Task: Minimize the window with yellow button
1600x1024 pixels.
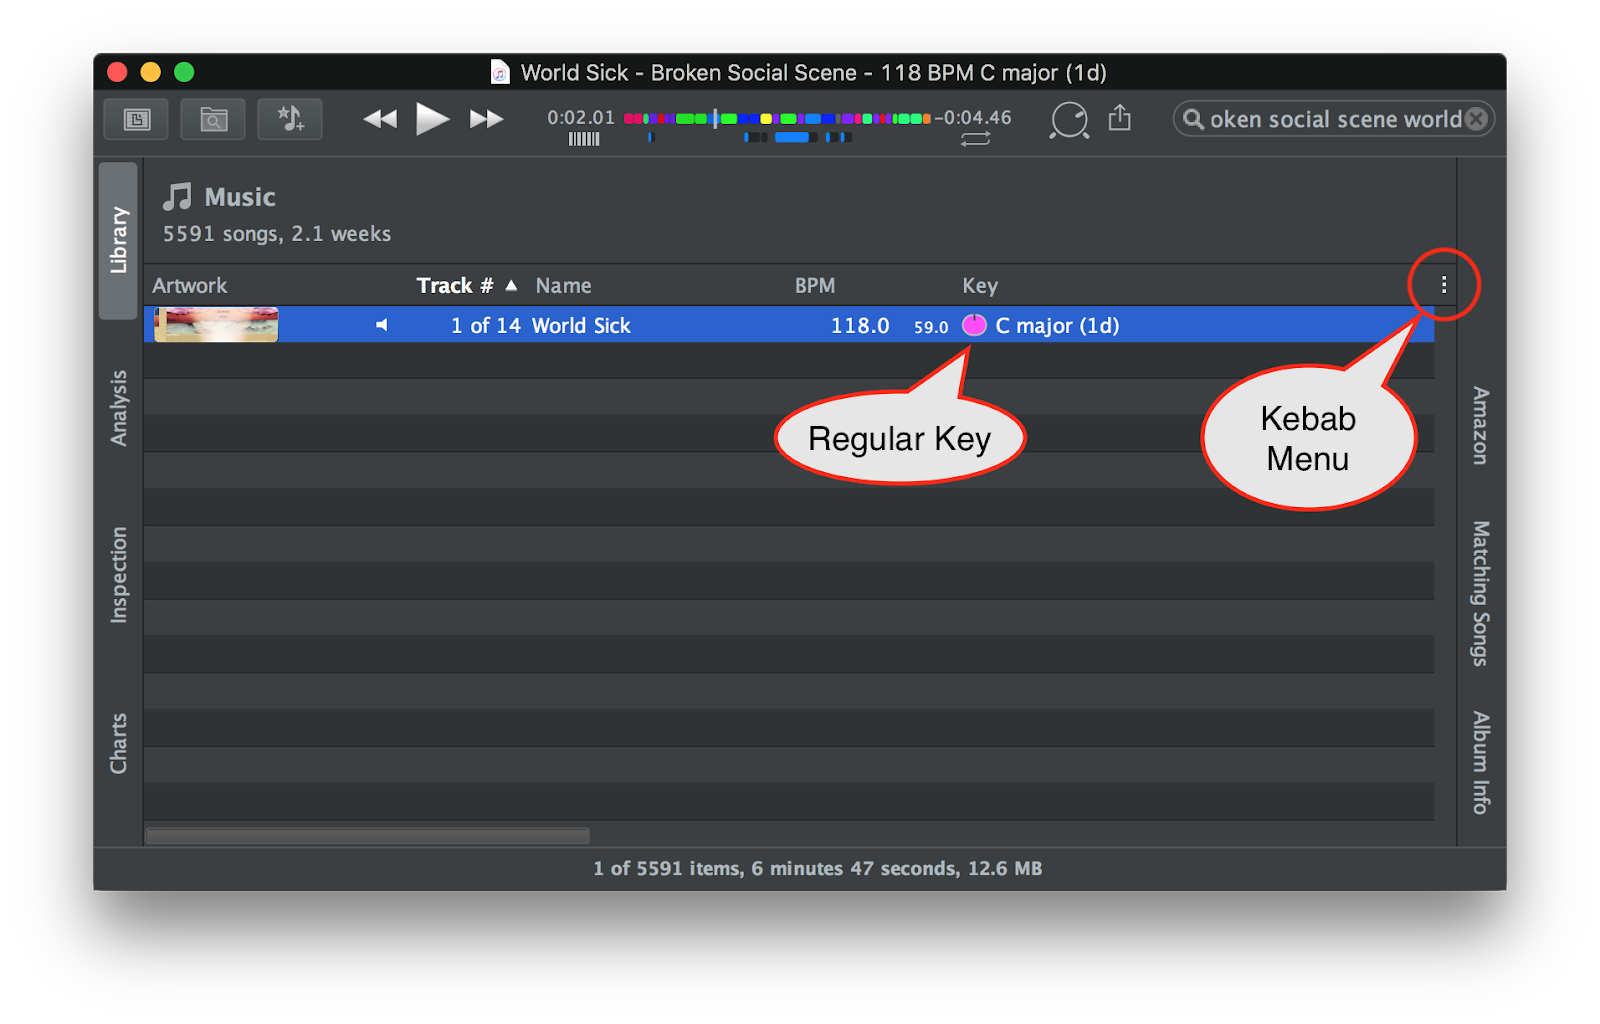Action: pos(150,72)
